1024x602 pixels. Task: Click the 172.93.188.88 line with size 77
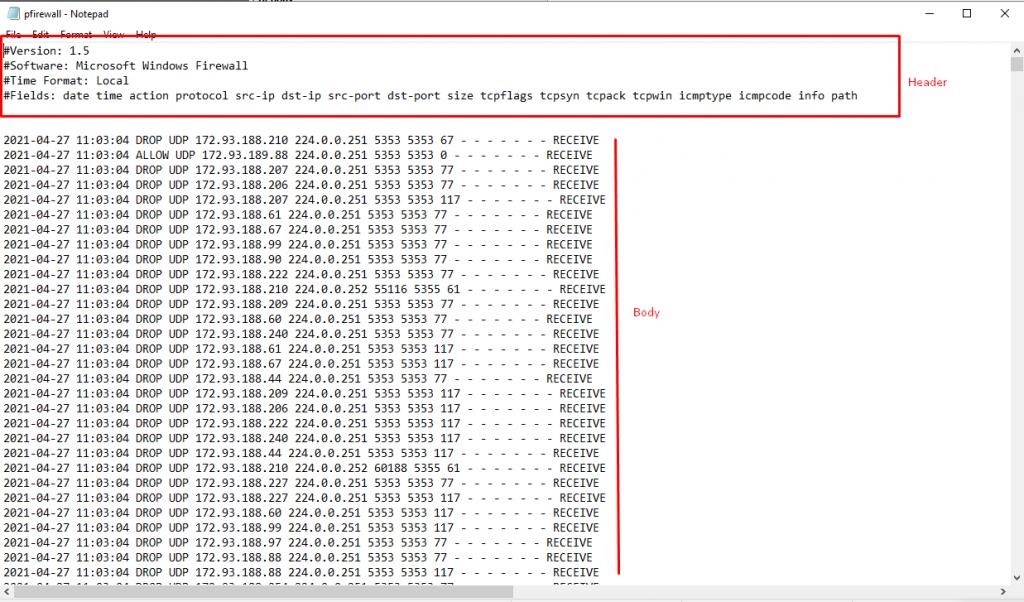pyautogui.click(x=298, y=558)
